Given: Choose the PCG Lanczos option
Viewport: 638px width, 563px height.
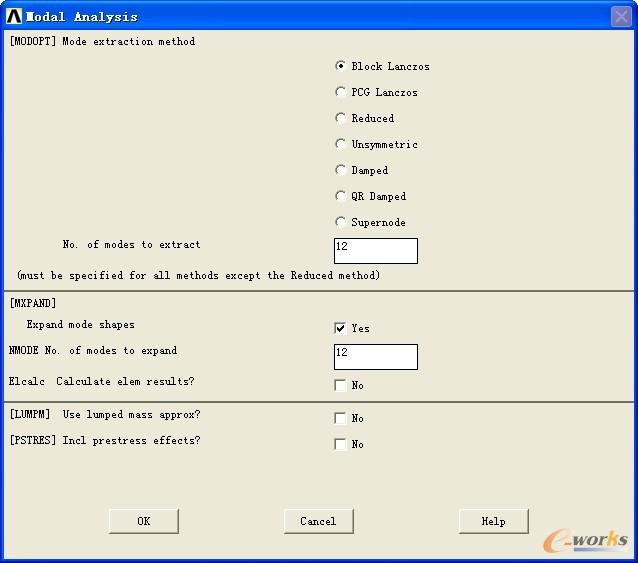Looking at the screenshot, I should click(x=341, y=92).
